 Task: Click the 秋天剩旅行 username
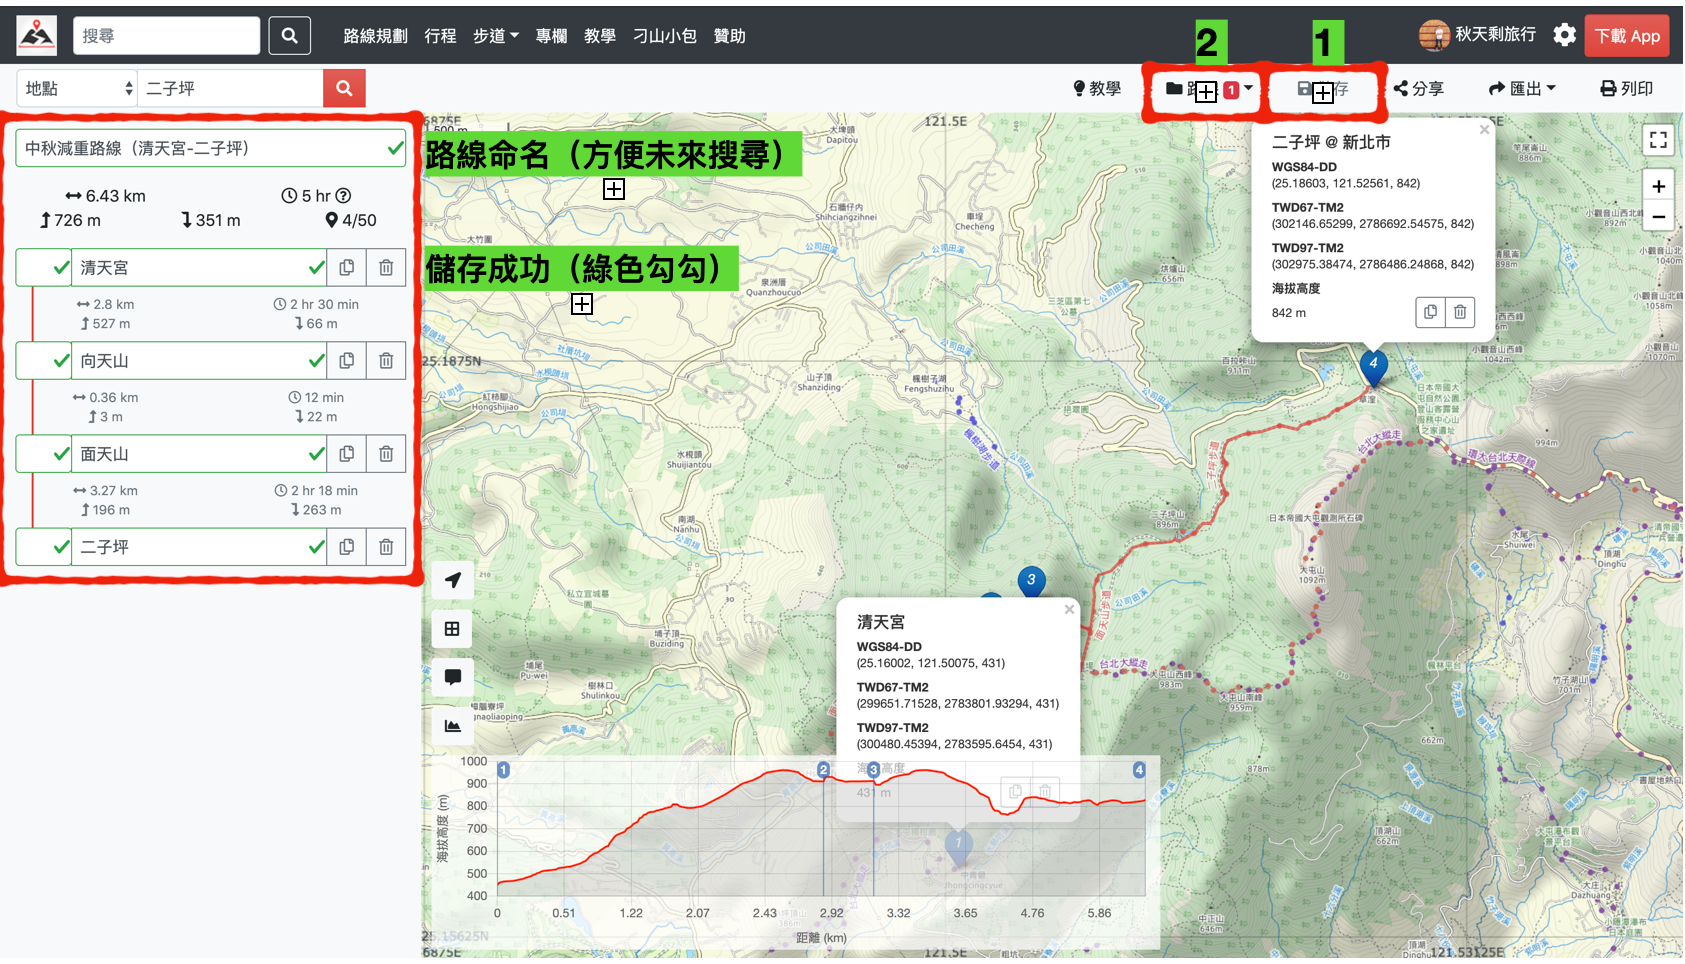click(1495, 34)
